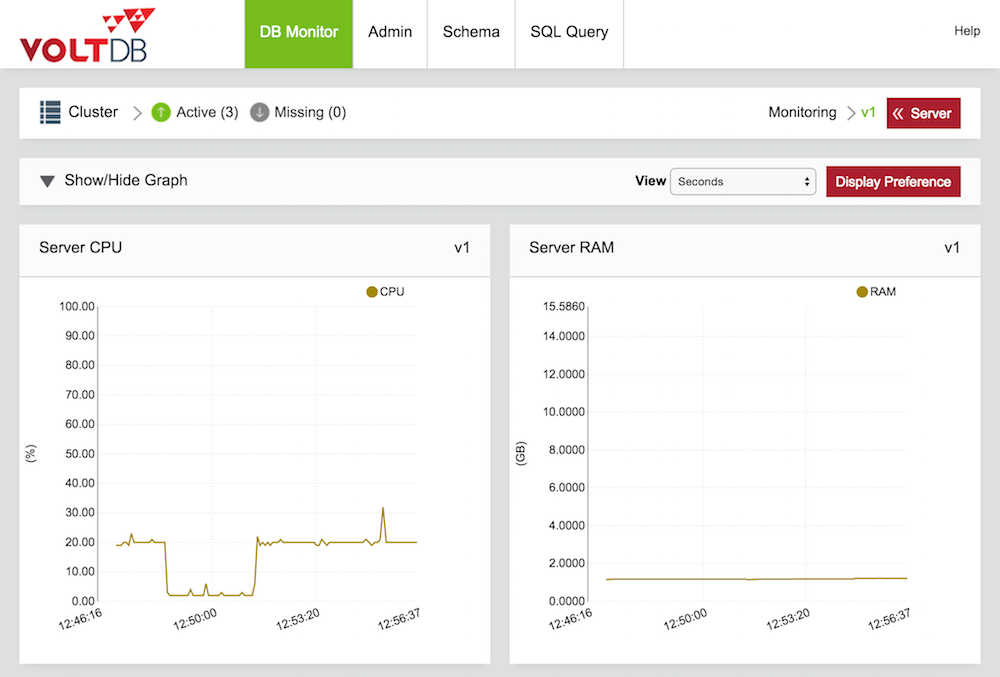Viewport: 1000px width, 677px height.
Task: Open the Admin tab
Action: pos(390,32)
